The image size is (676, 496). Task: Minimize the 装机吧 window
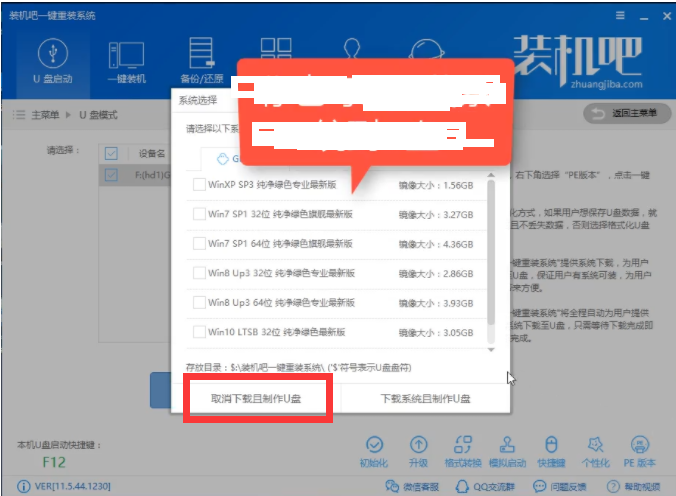(x=644, y=16)
